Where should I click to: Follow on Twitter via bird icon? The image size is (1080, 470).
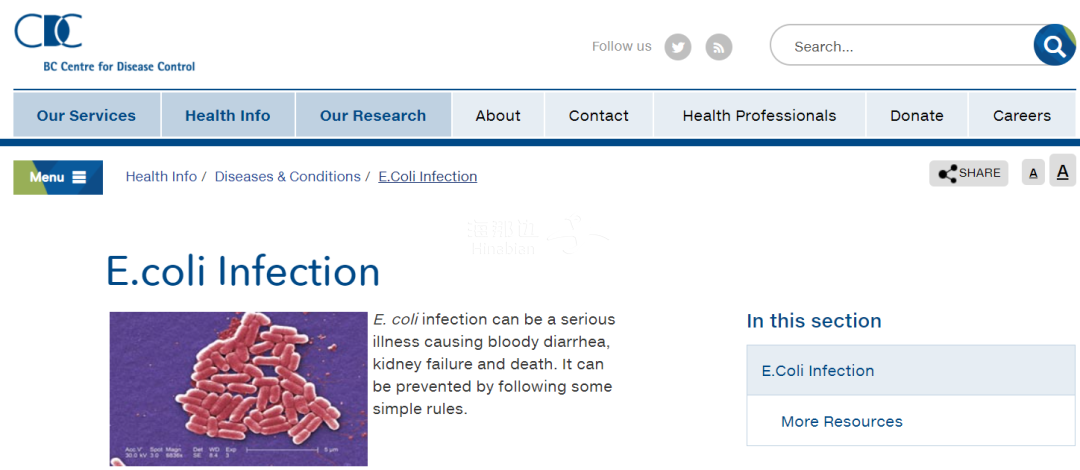[x=678, y=47]
